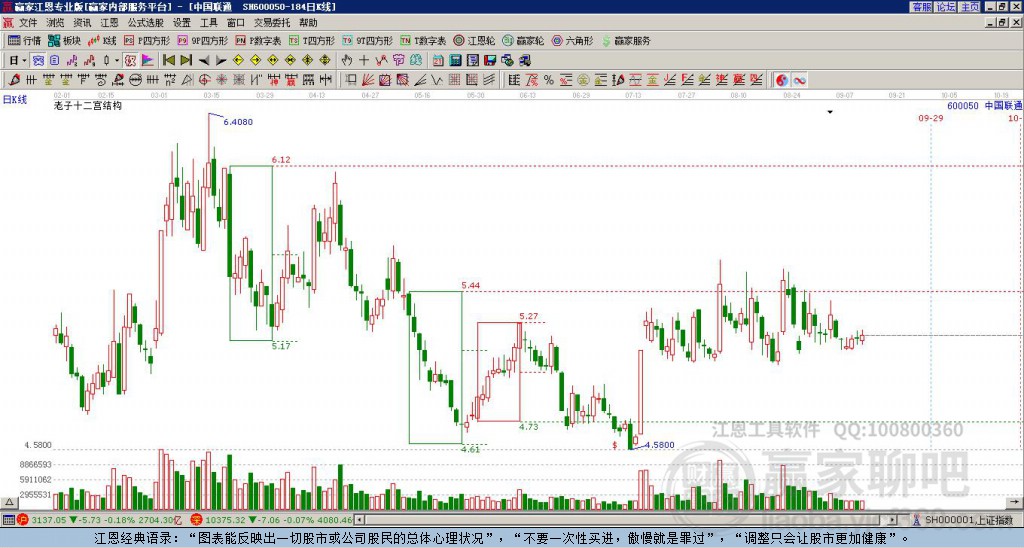Click the 4.5800 low price marker

pyautogui.click(x=660, y=445)
